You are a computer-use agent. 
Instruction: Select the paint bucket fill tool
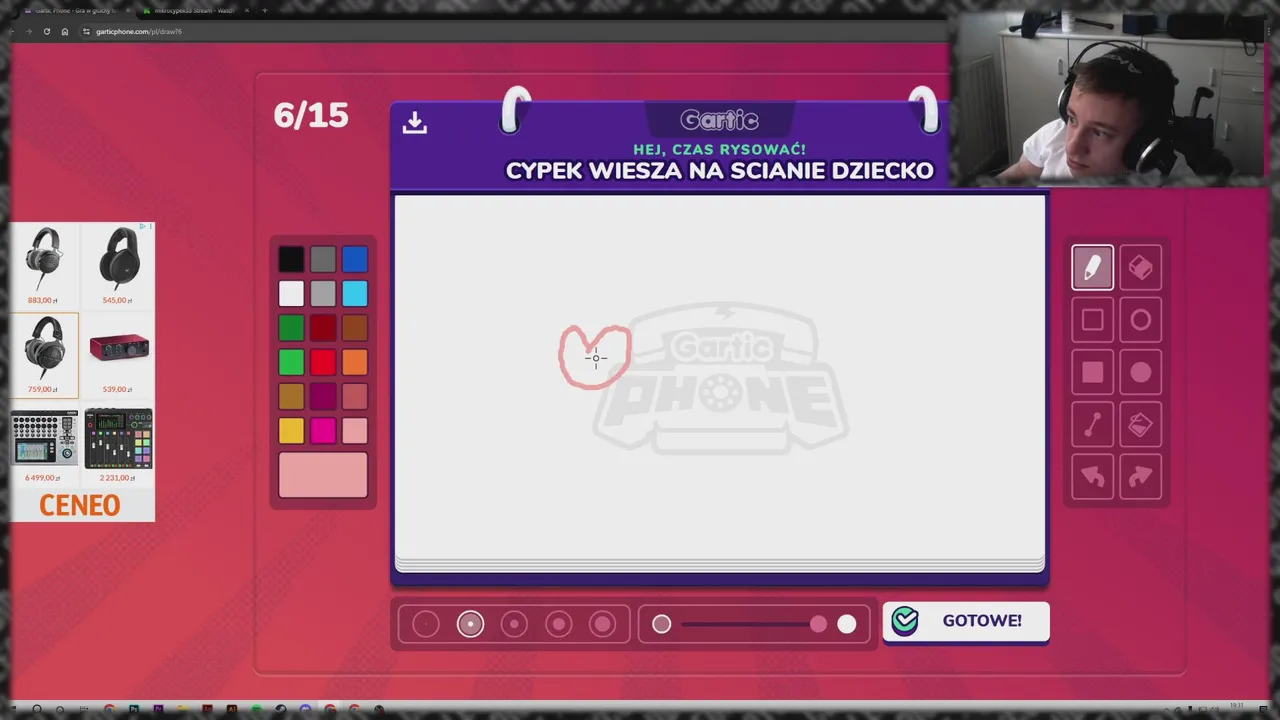1140,425
